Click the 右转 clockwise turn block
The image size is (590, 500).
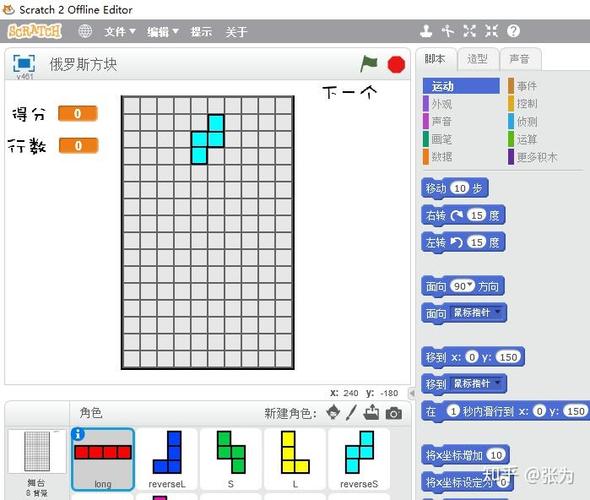(463, 216)
